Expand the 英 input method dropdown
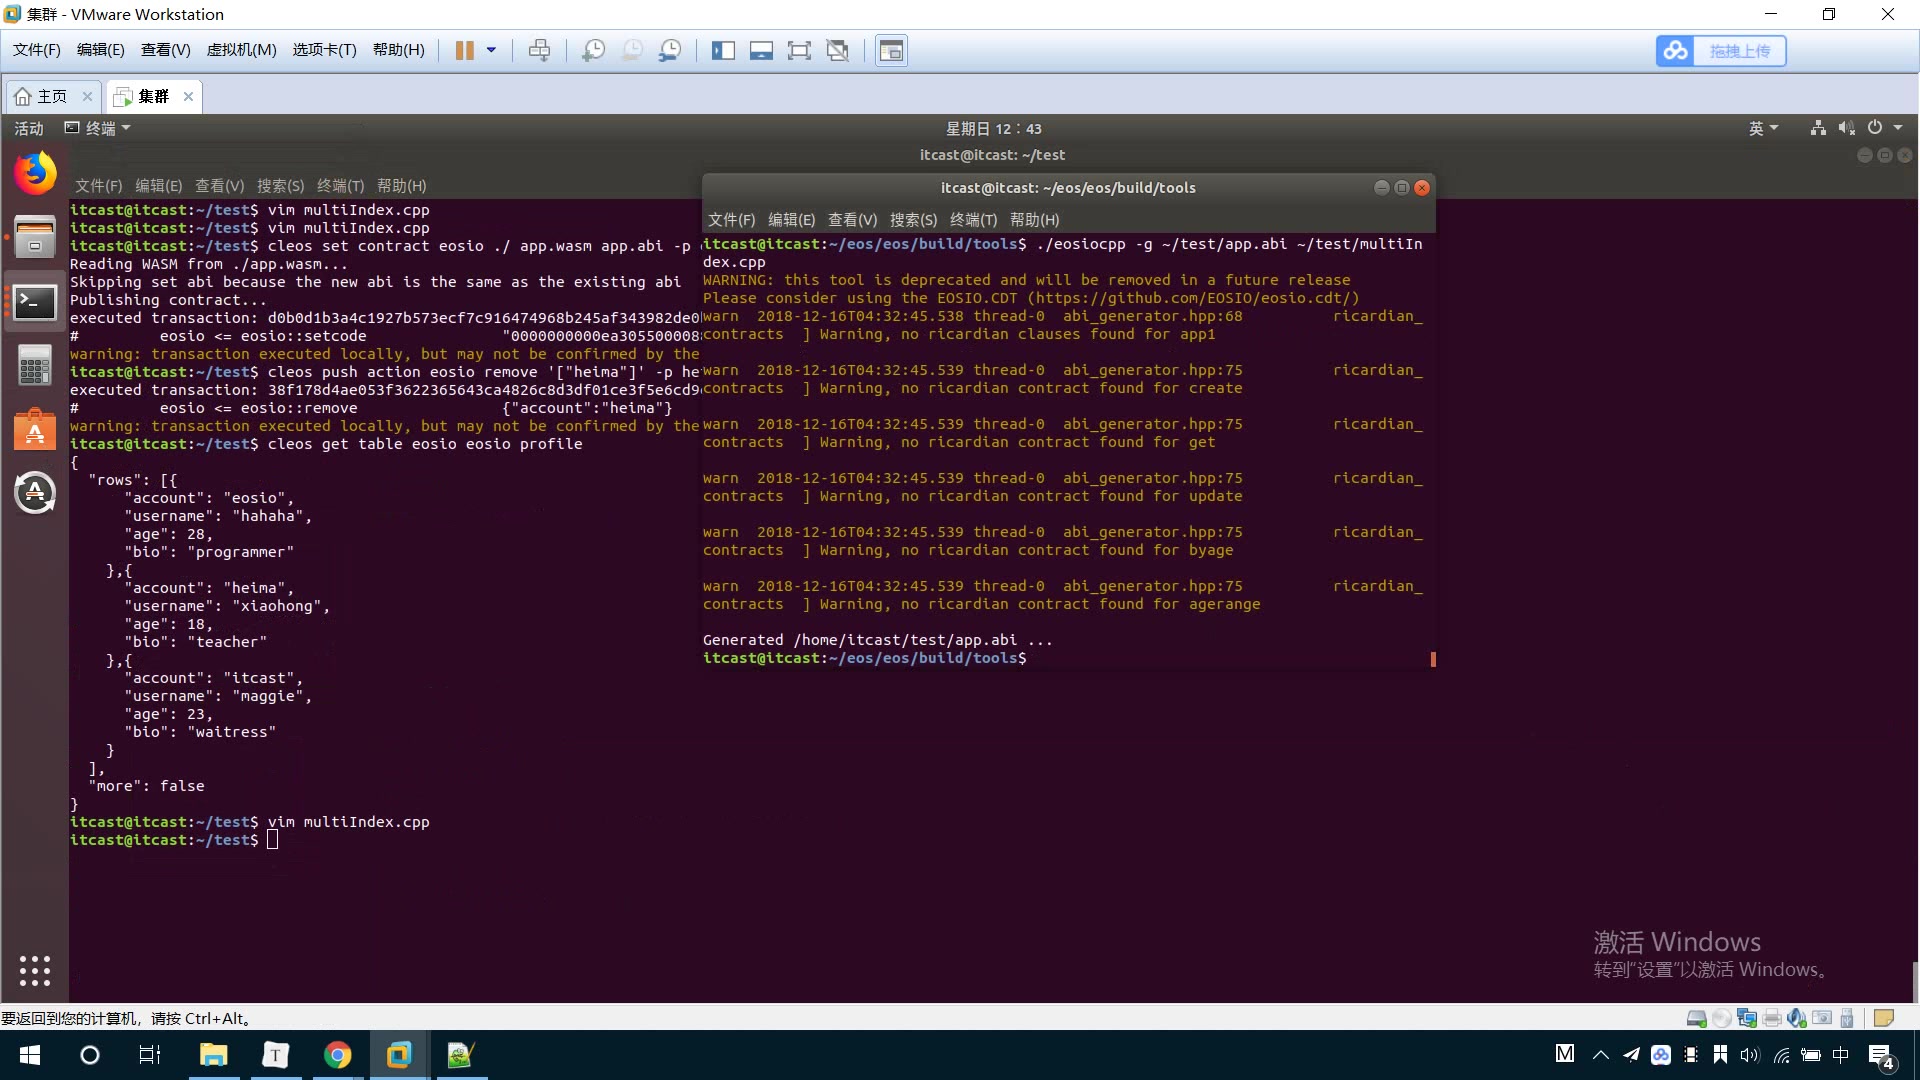The image size is (1920, 1080). pos(1763,128)
